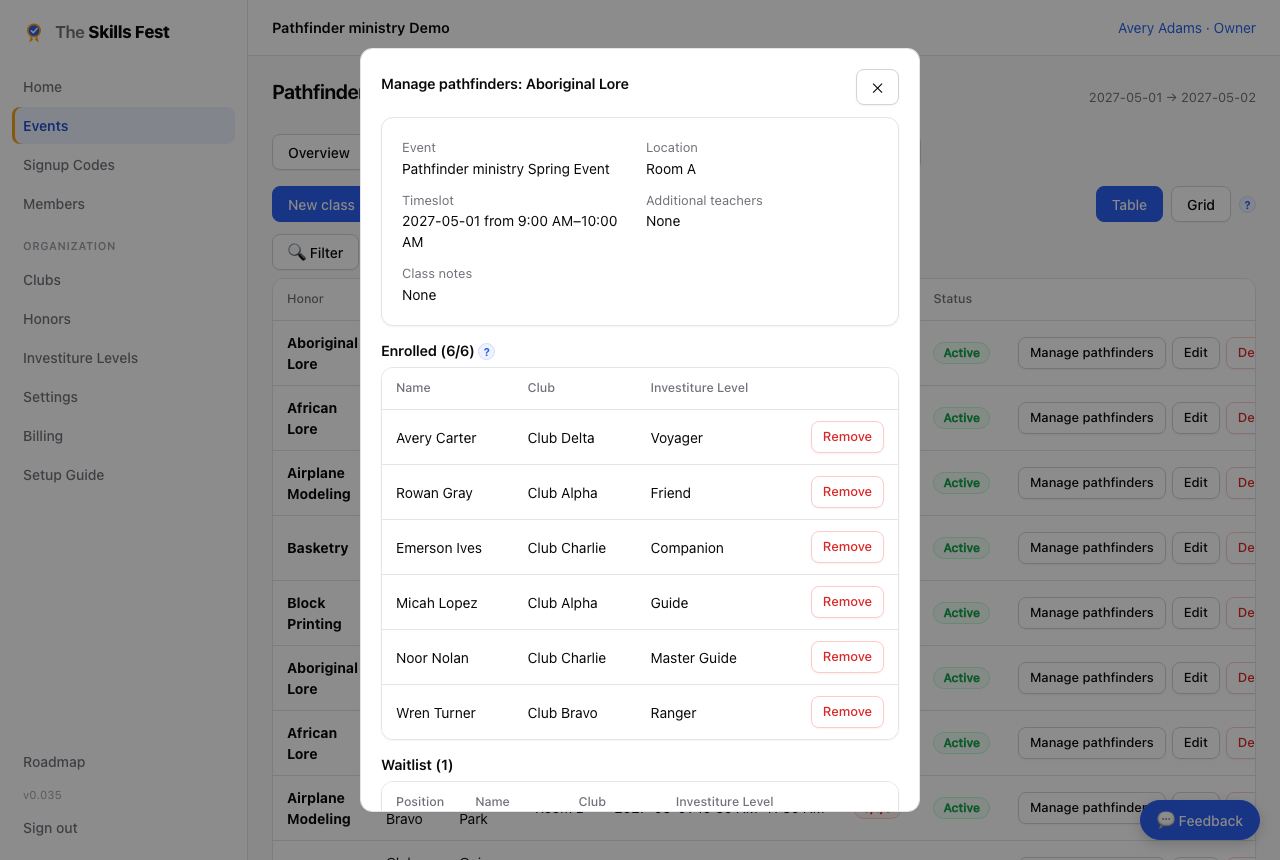Click Club Bravo cell for Wren Turner
Image resolution: width=1280 pixels, height=860 pixels.
click(562, 713)
